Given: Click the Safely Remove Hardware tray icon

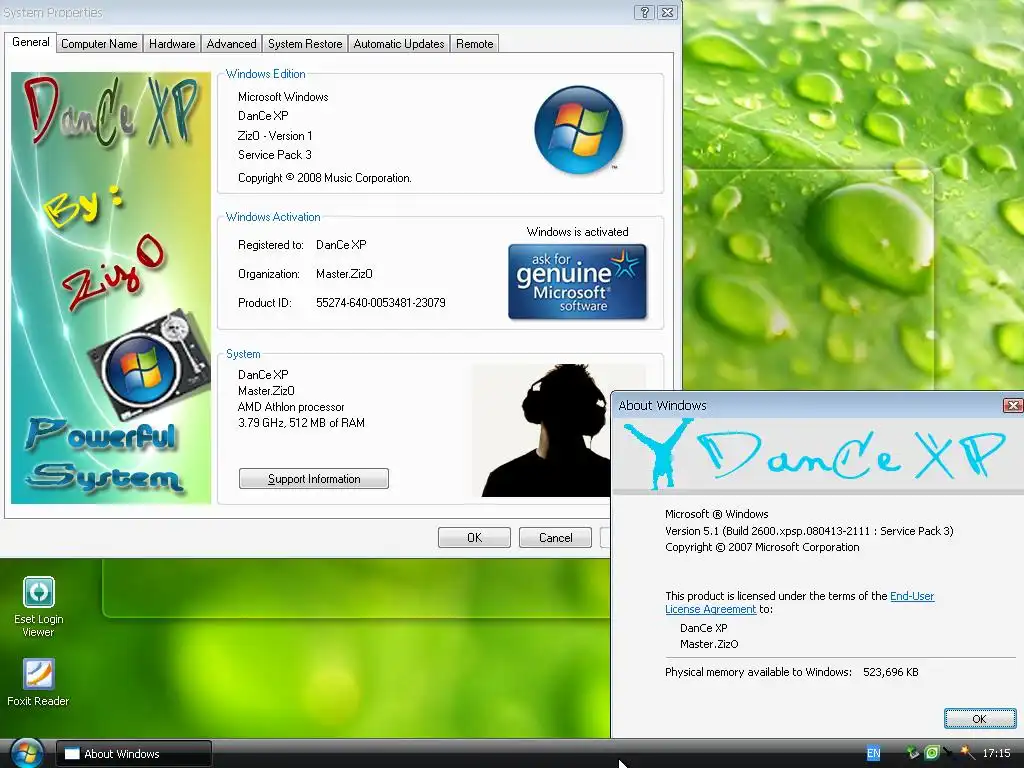Looking at the screenshot, I should [913, 753].
